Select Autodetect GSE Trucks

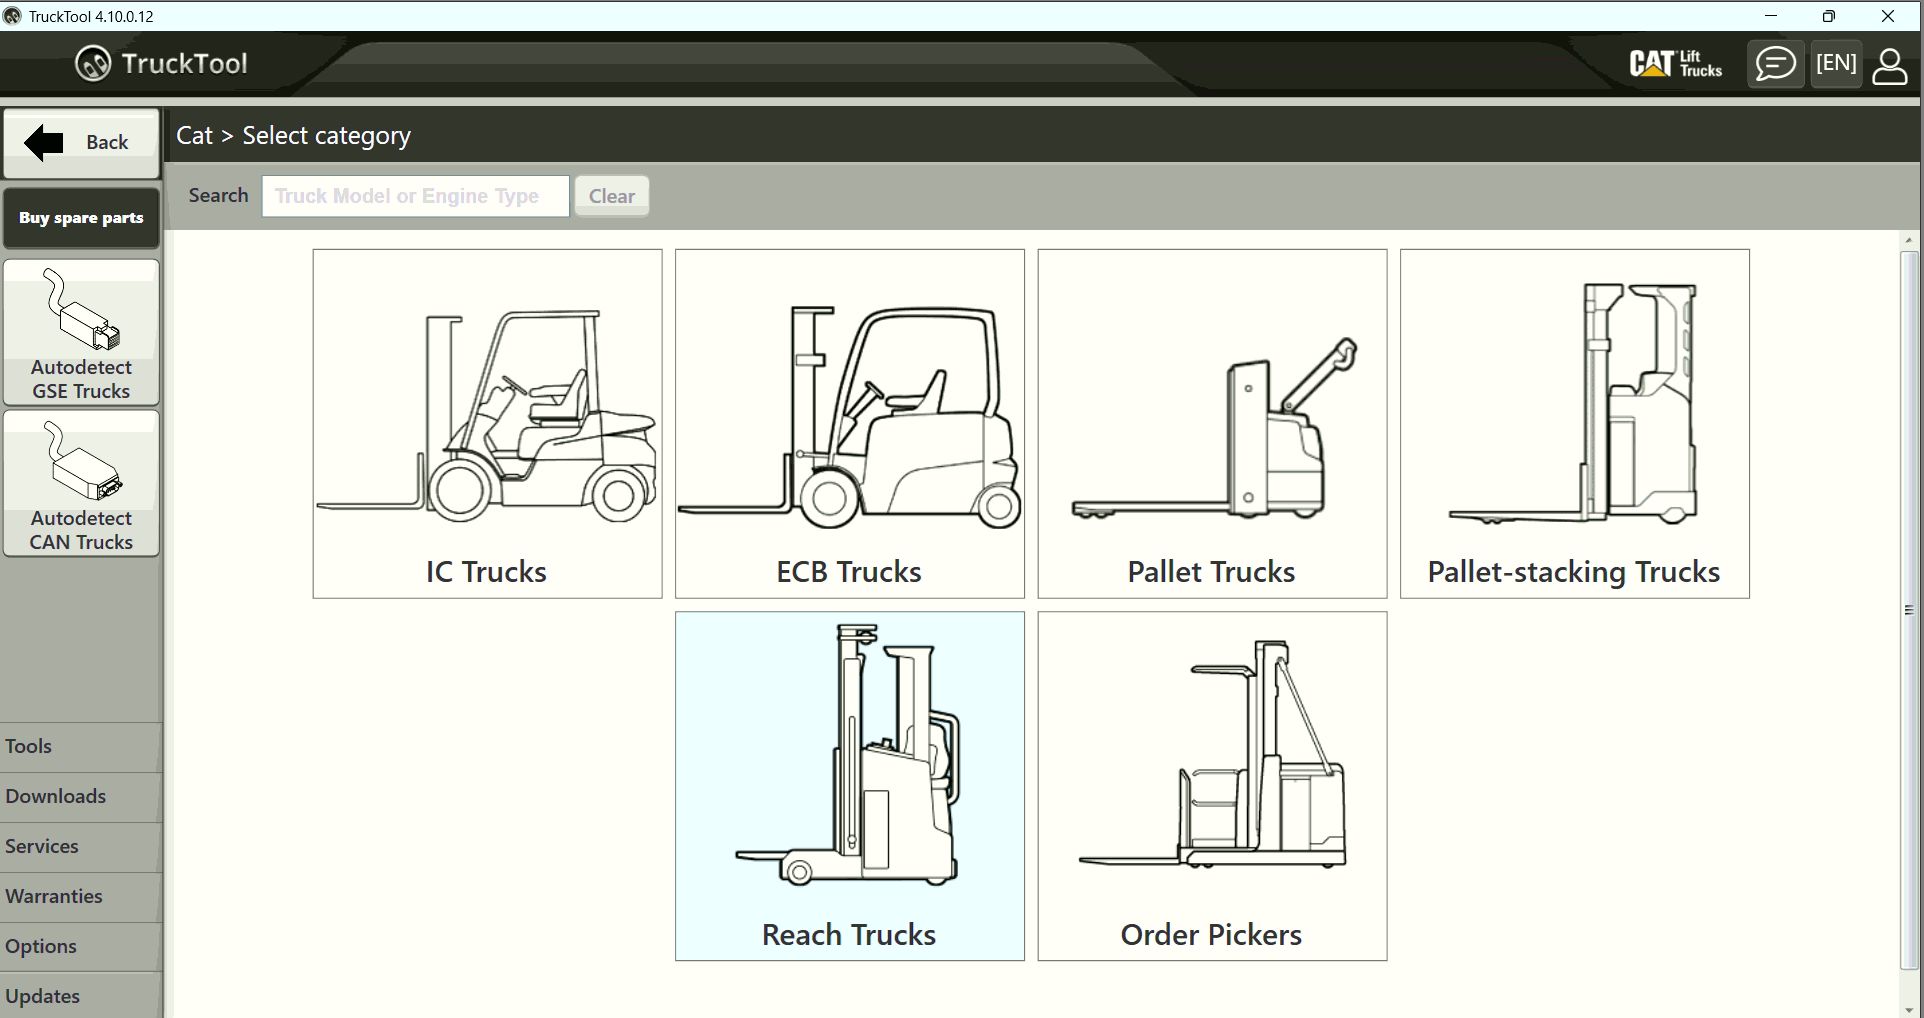(x=80, y=330)
